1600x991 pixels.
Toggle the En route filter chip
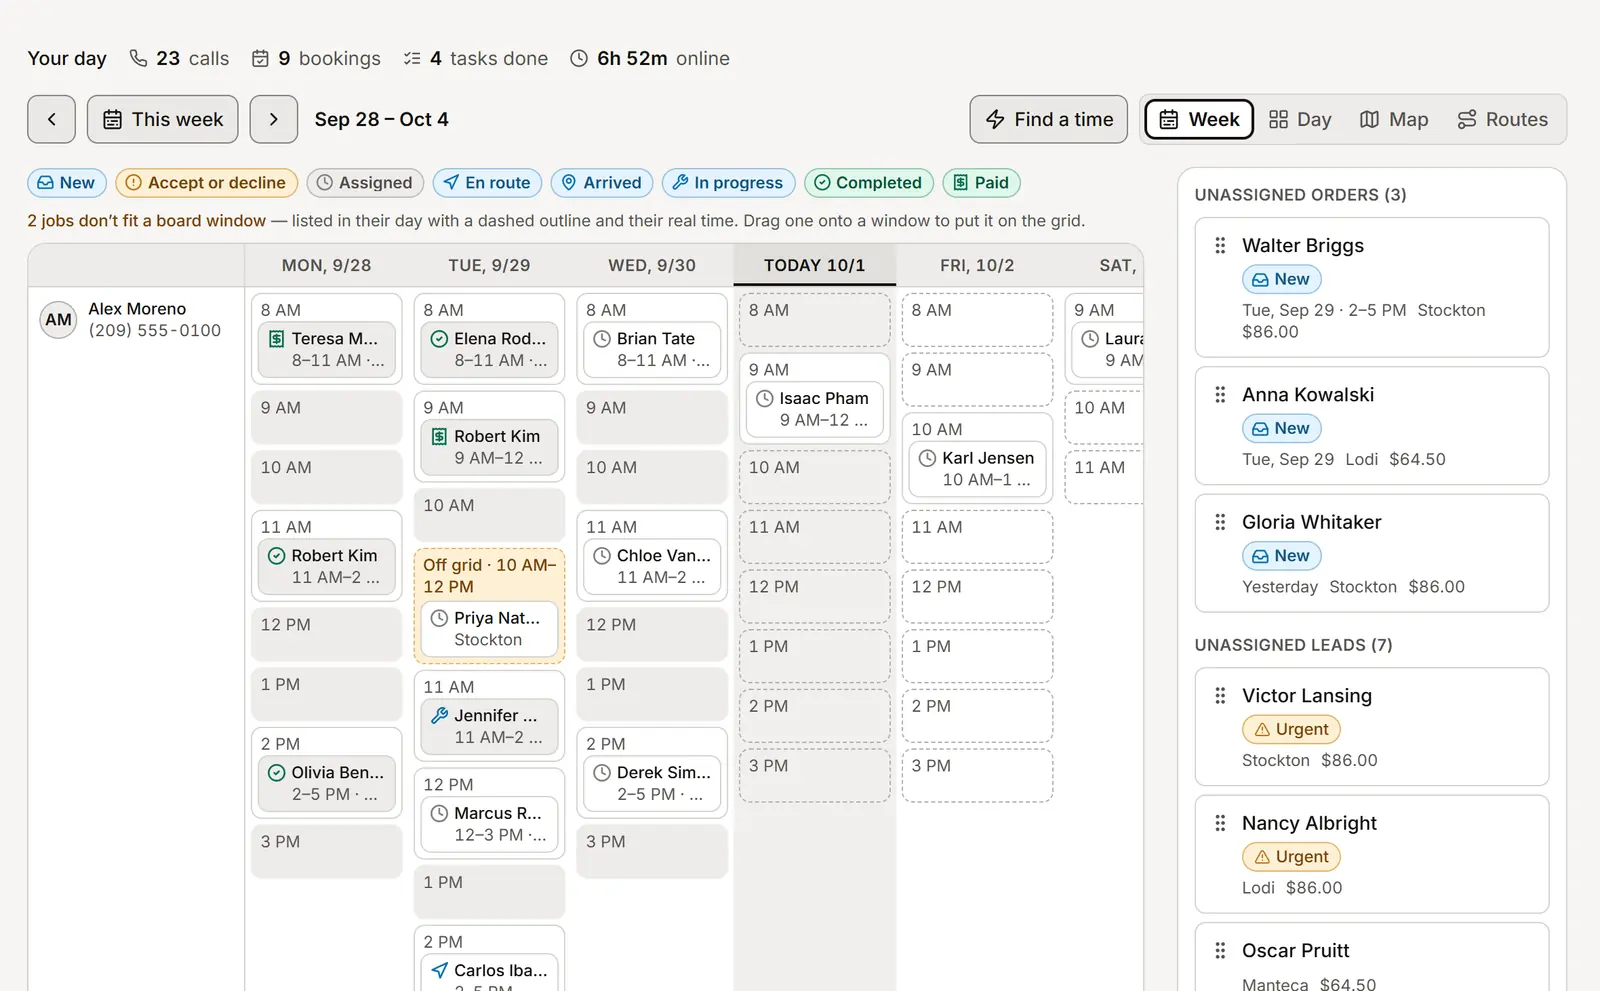tap(487, 183)
